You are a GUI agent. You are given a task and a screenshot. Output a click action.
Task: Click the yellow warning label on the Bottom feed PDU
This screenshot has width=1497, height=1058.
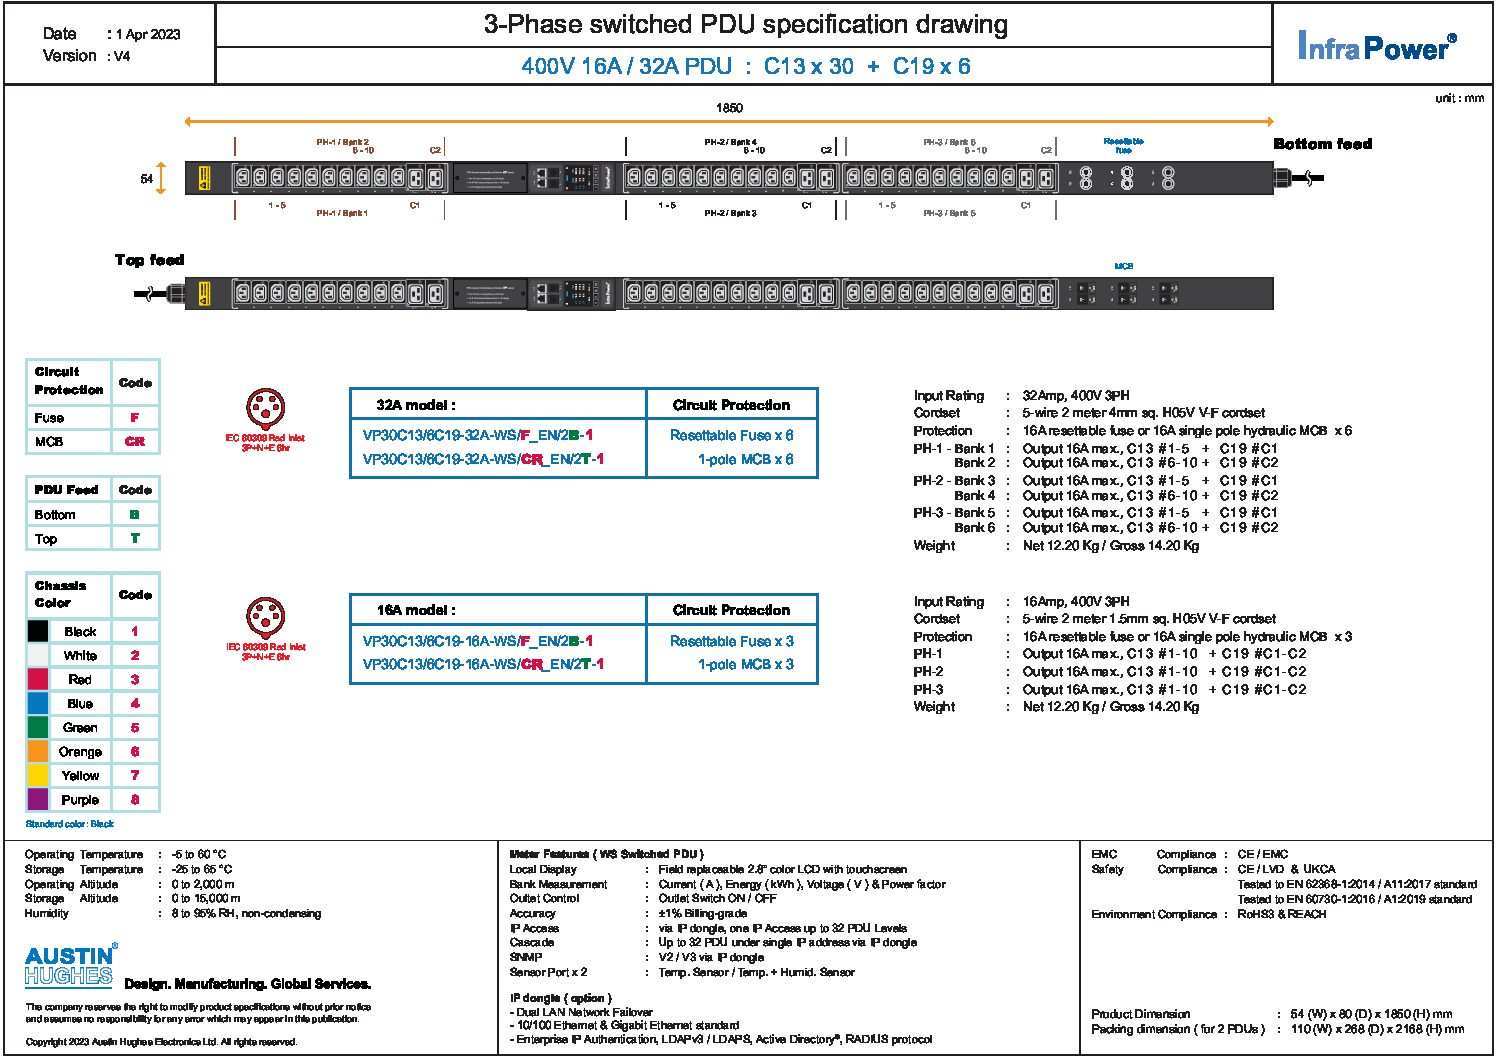pos(204,178)
